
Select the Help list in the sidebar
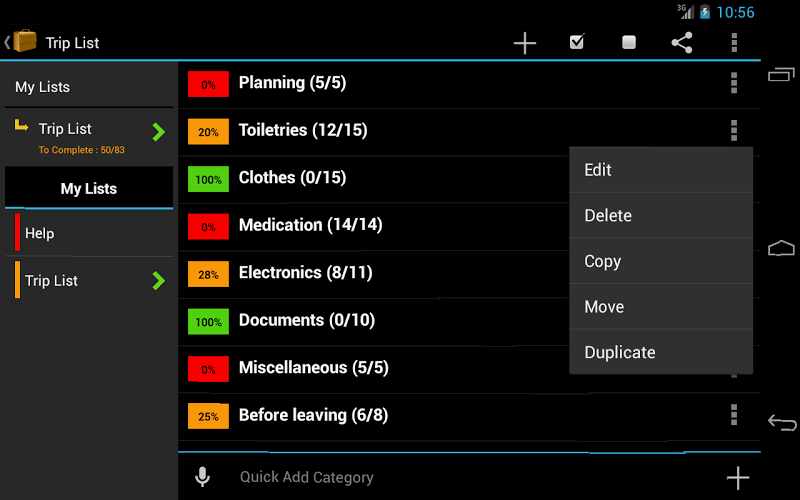pos(89,233)
